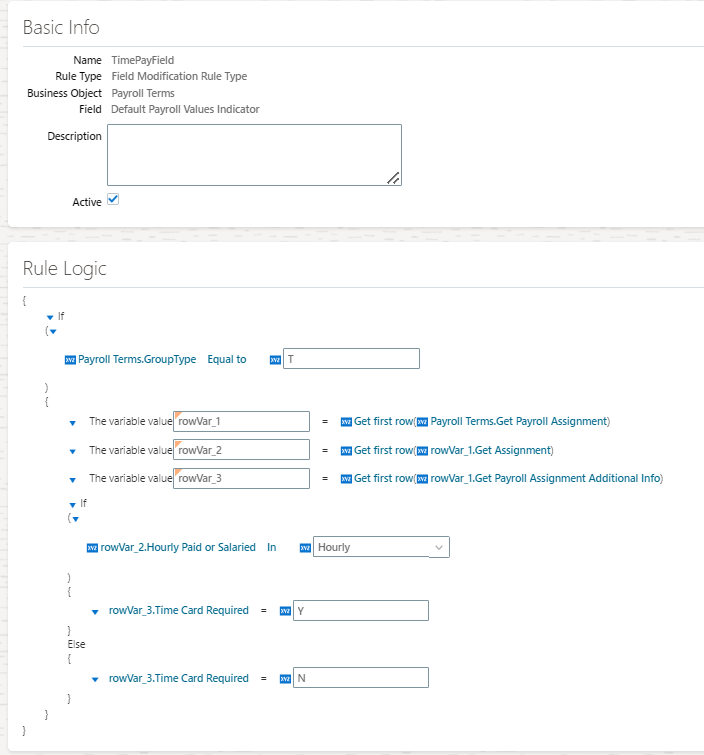
Task: Click the Equal to operator link
Action: click(227, 360)
